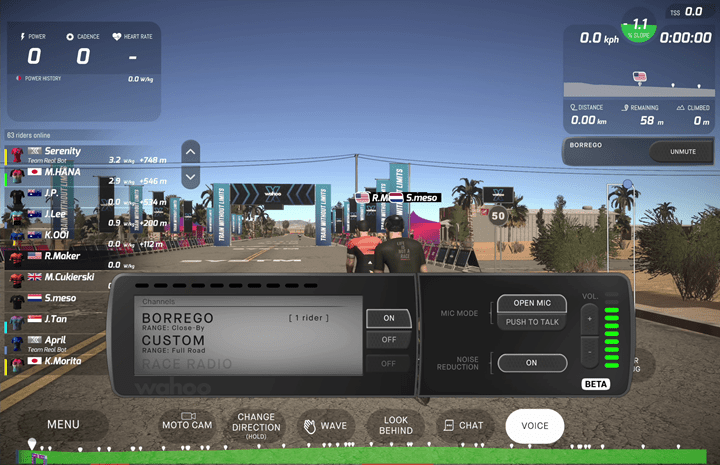
Task: Unmute the Borrego channel
Action: pyautogui.click(x=682, y=151)
